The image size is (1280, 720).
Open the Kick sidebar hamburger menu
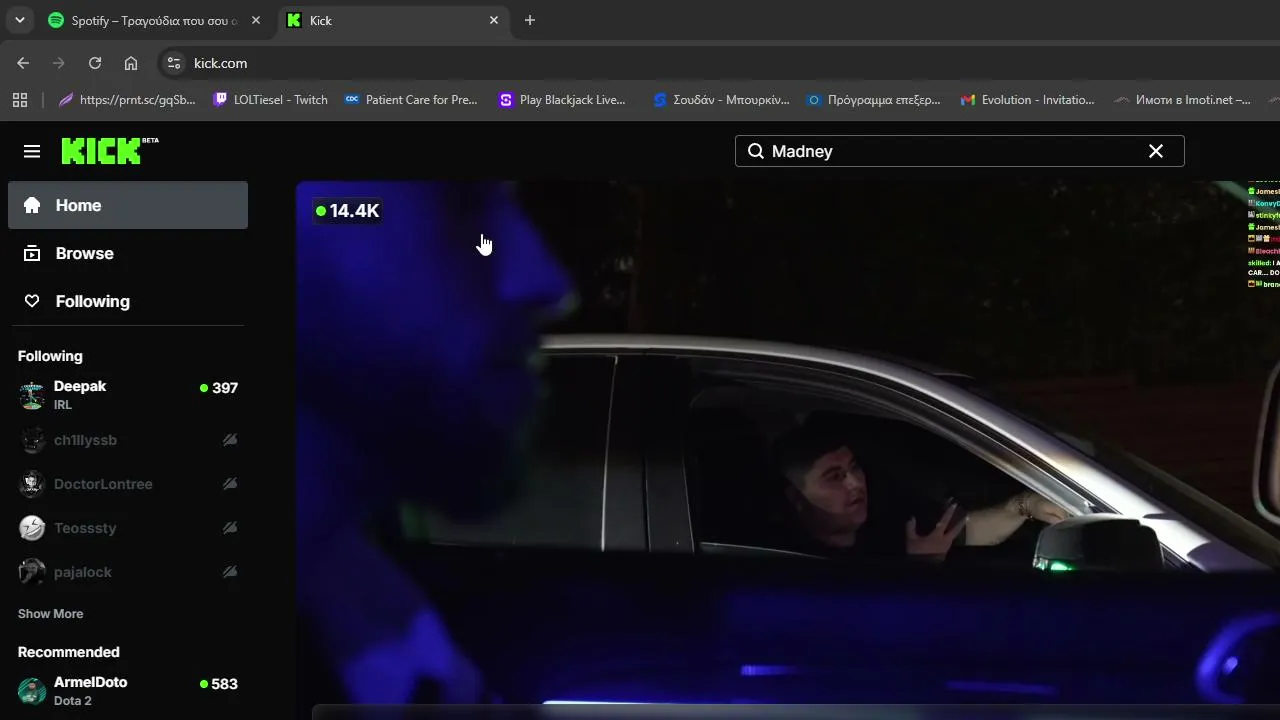point(32,151)
